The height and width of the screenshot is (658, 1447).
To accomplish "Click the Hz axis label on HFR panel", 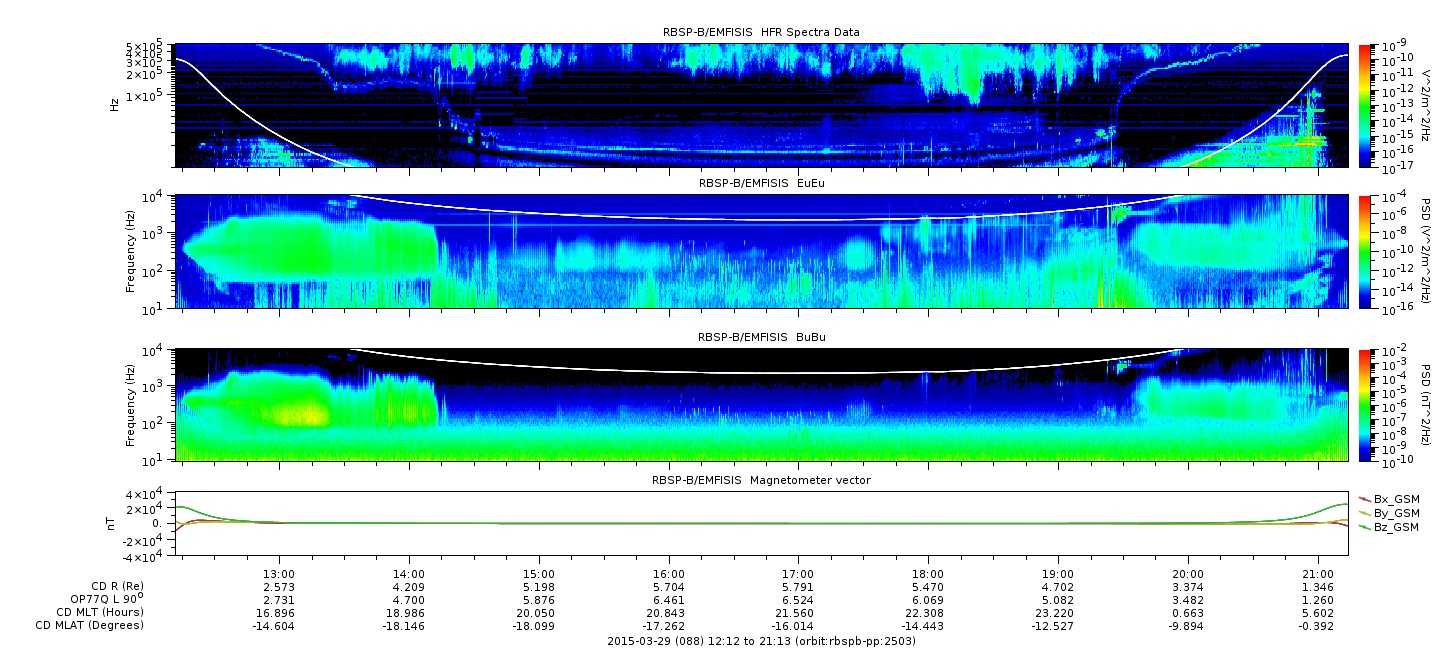I will pos(115,103).
